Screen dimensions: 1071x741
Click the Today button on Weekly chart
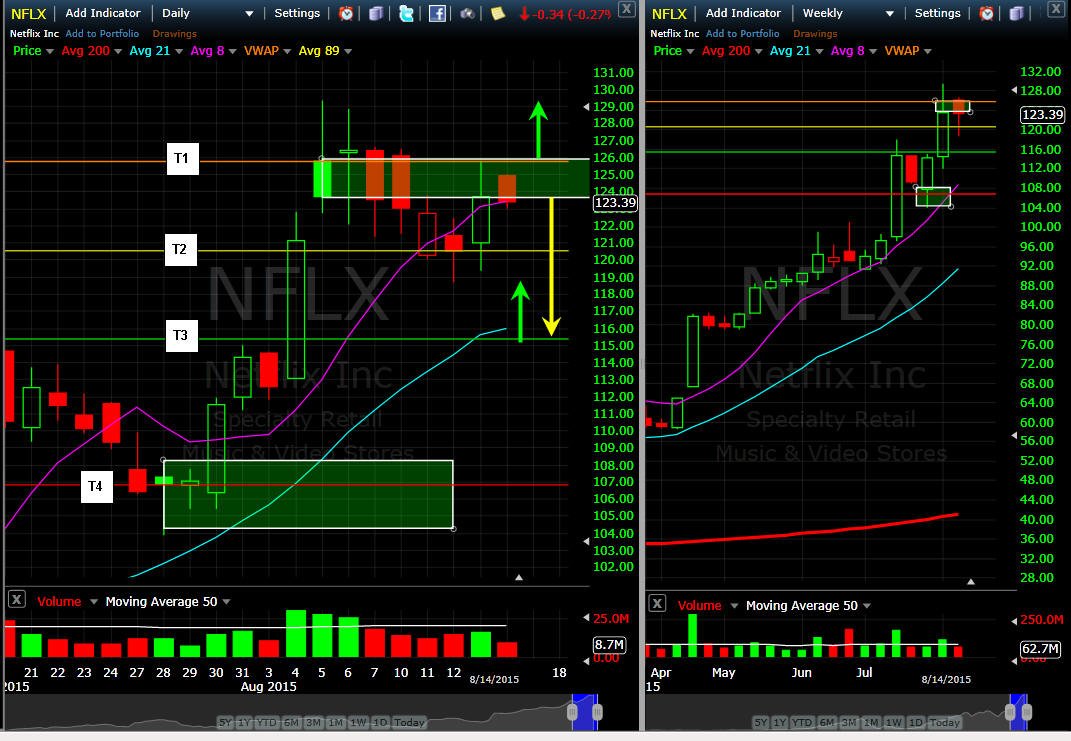(x=945, y=723)
